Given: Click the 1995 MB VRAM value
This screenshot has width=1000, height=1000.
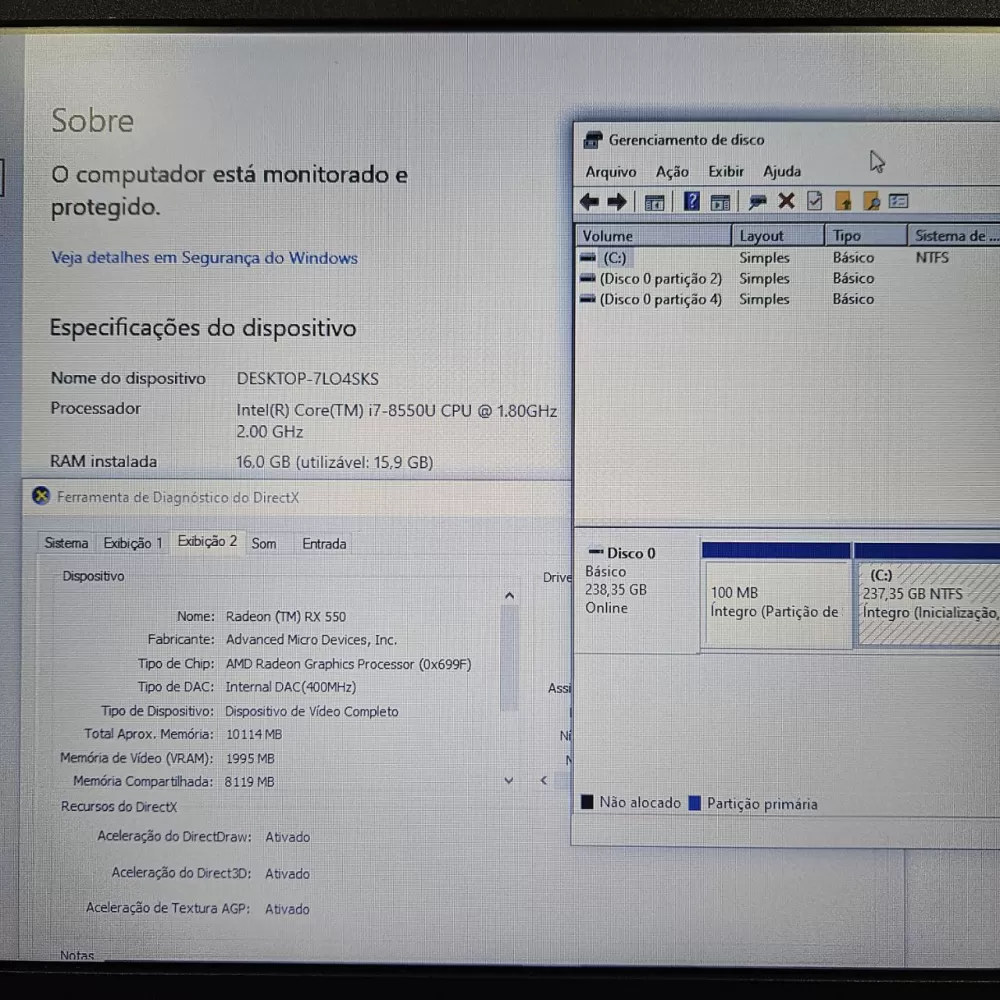Looking at the screenshot, I should pyautogui.click(x=250, y=758).
